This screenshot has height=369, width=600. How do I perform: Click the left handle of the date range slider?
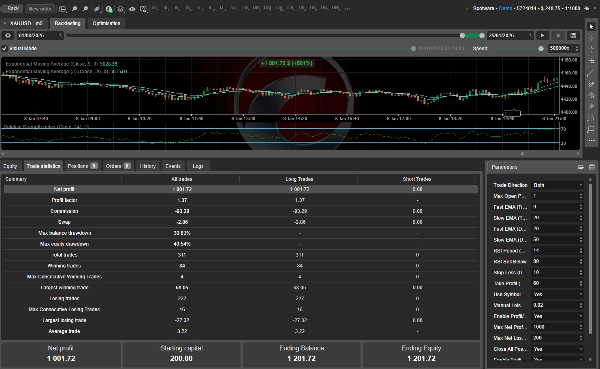462,35
